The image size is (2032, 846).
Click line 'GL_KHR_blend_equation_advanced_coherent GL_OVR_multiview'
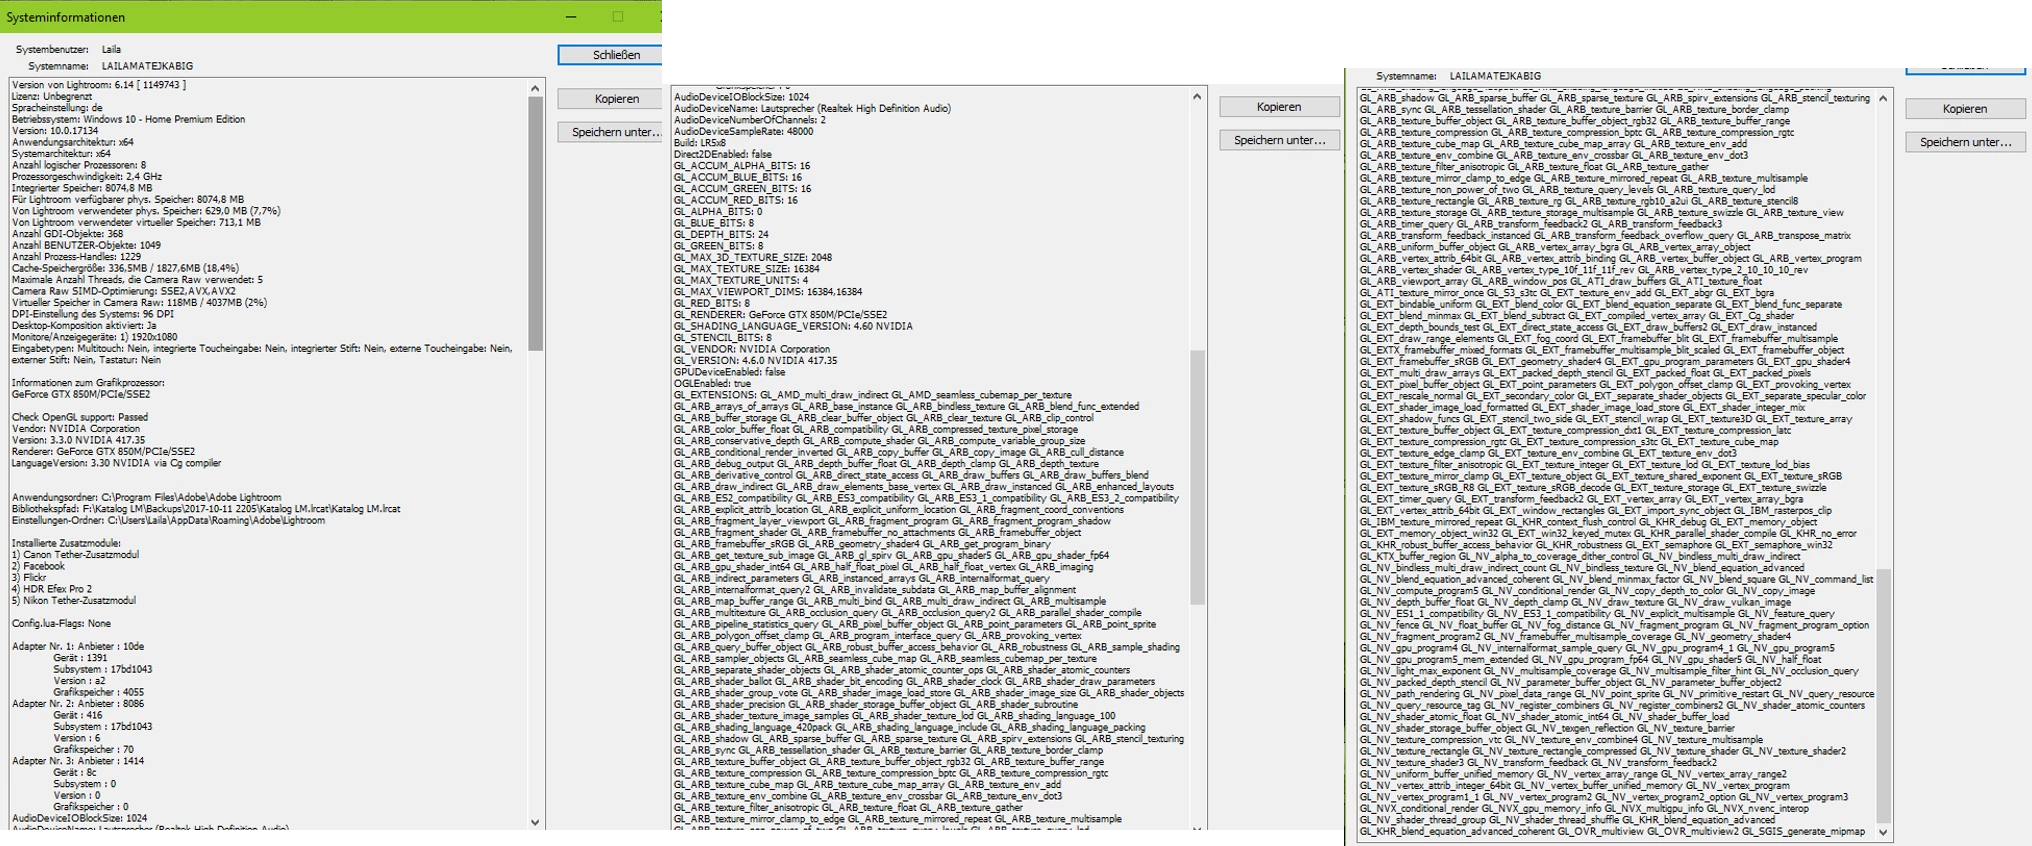coord(1612,831)
